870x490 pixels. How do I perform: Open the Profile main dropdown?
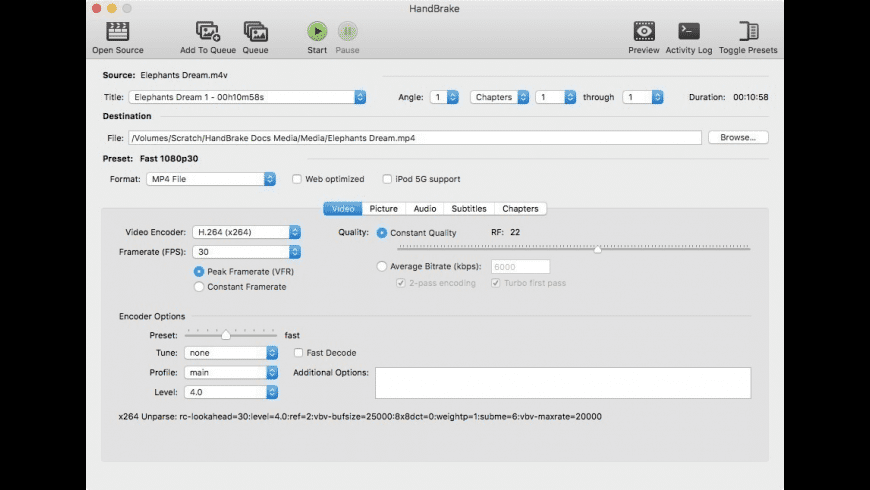click(230, 372)
